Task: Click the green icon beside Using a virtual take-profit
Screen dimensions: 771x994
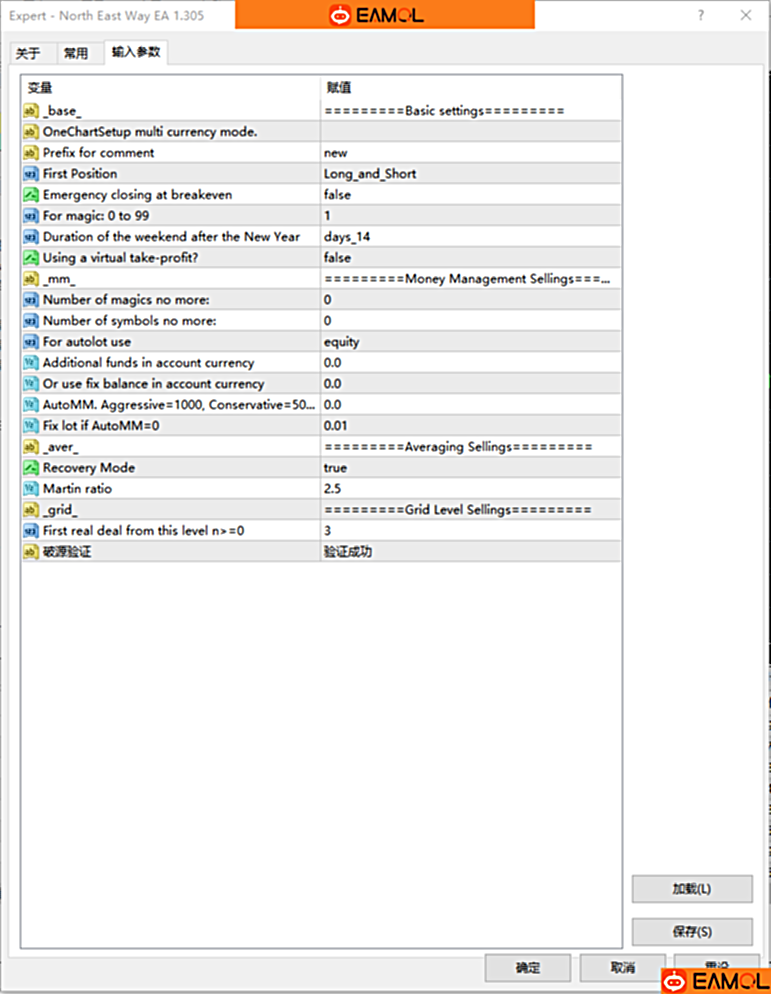Action: tap(31, 257)
